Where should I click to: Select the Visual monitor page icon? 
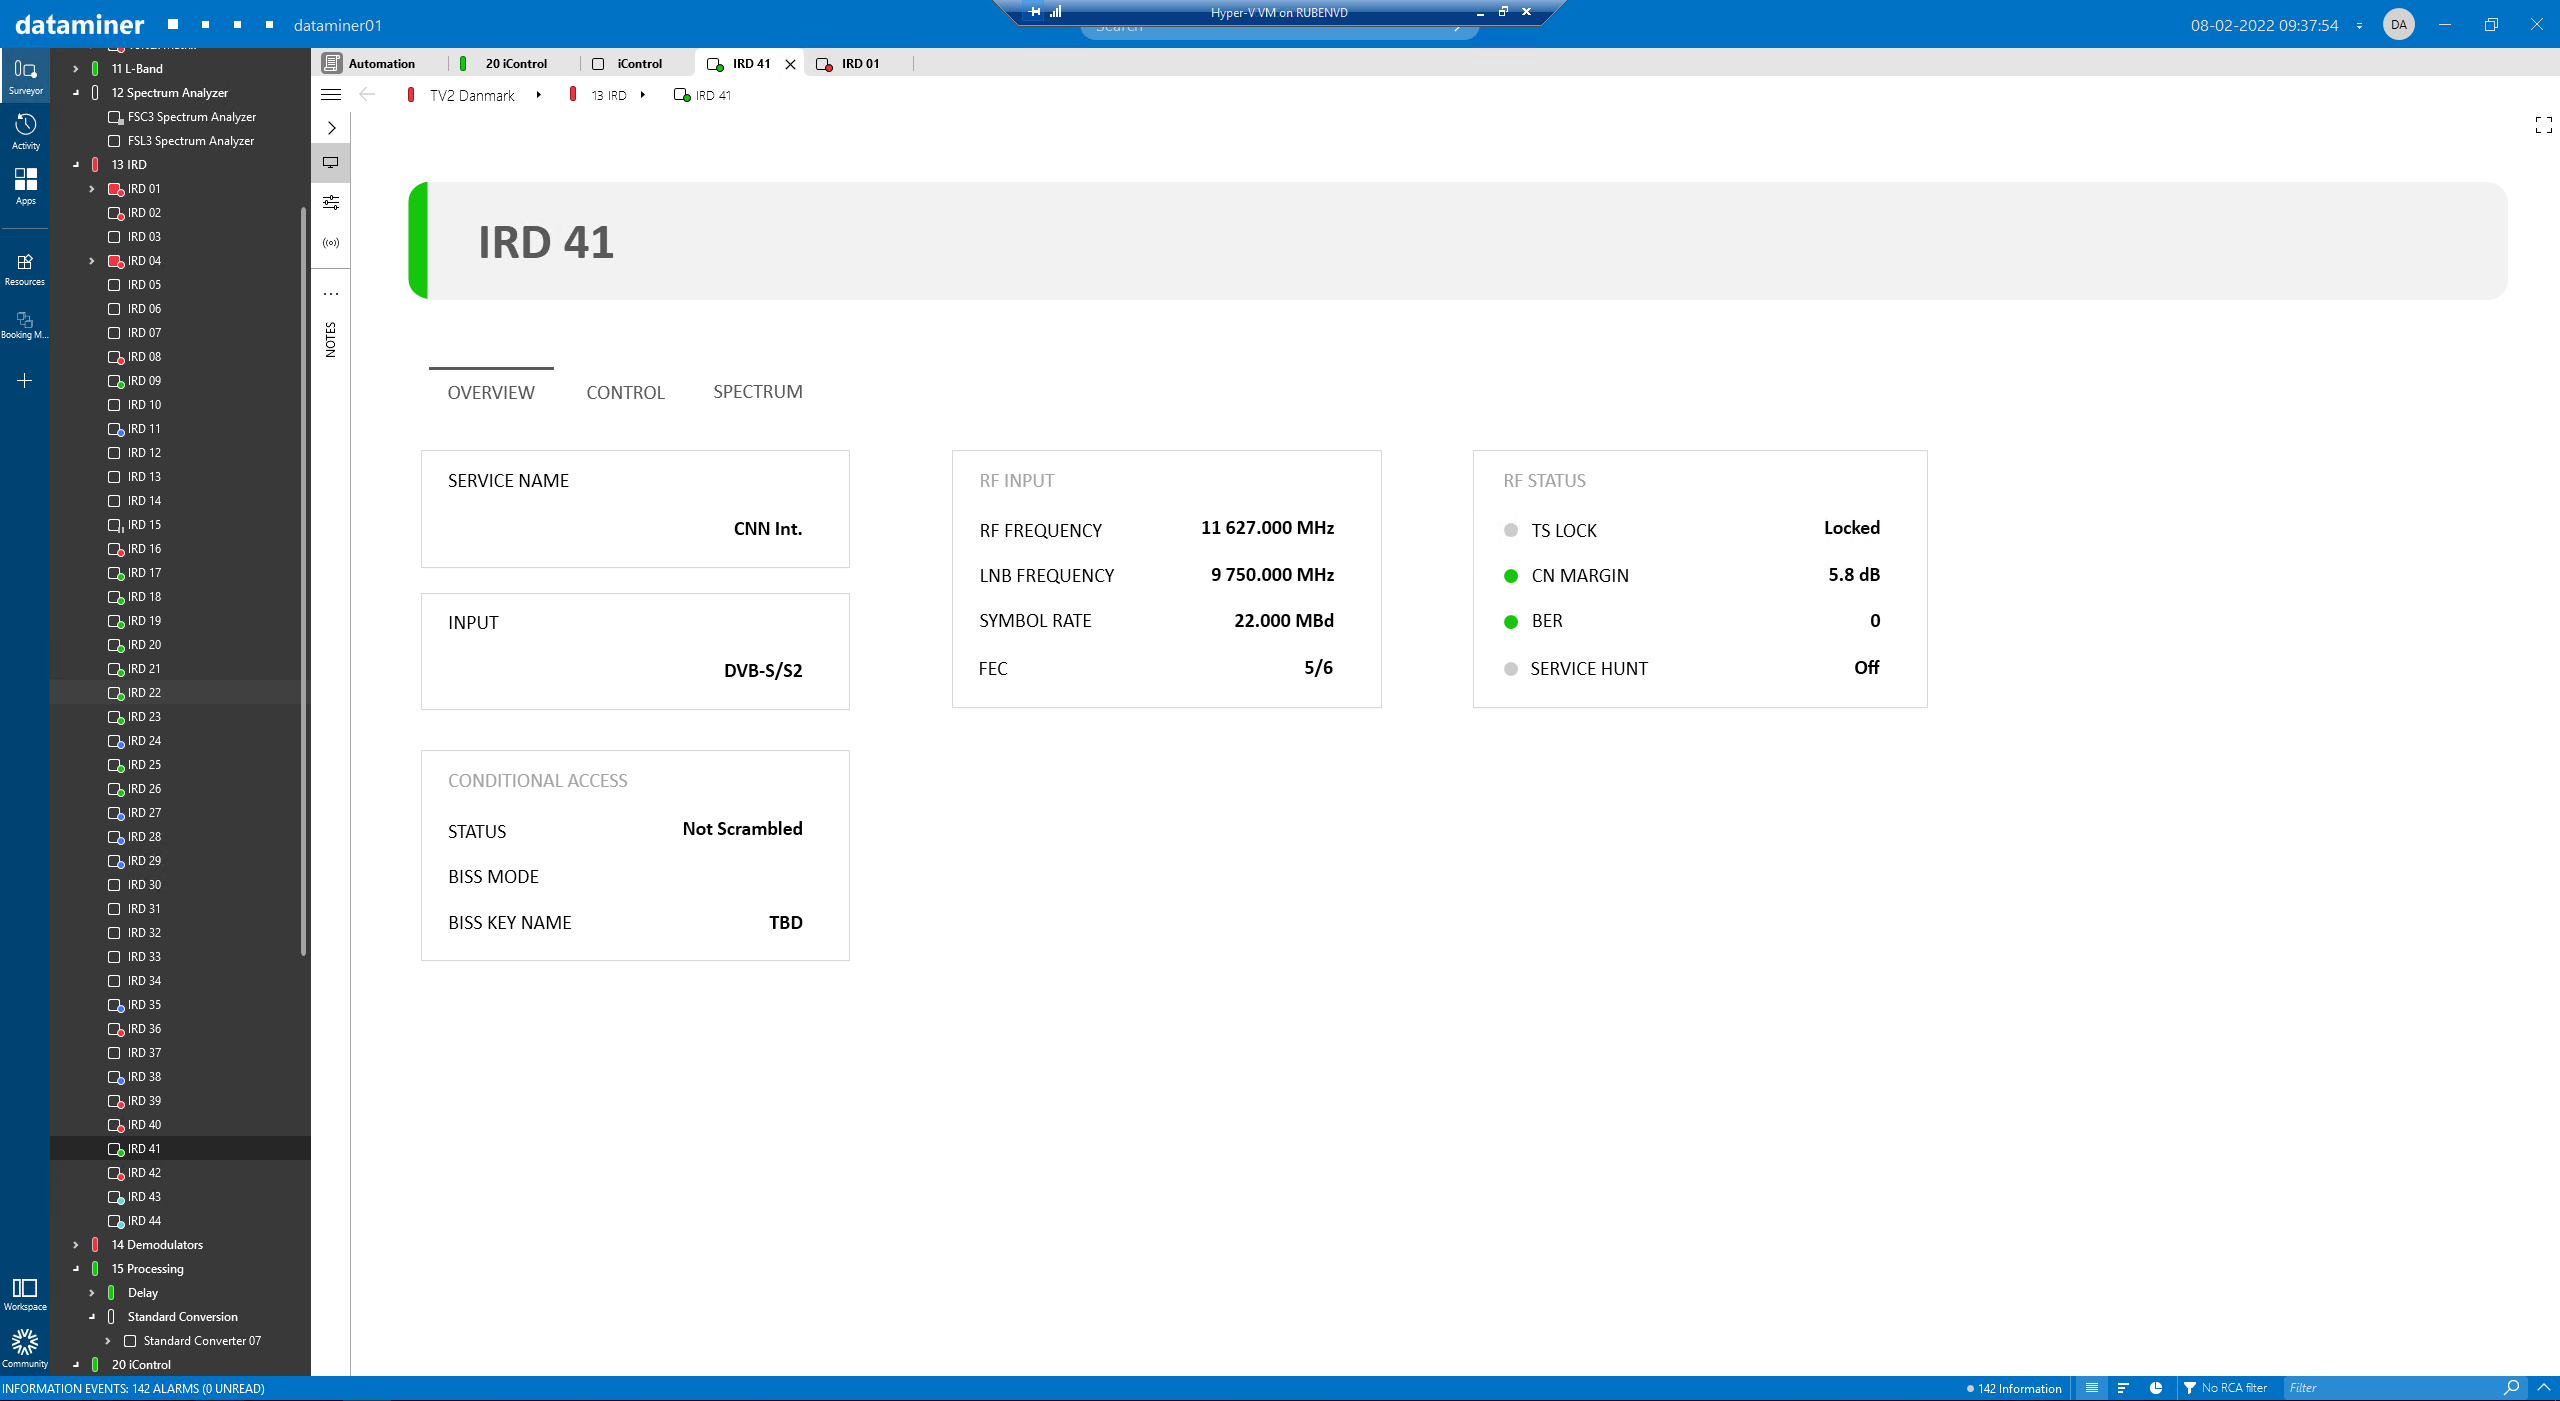coord(331,162)
